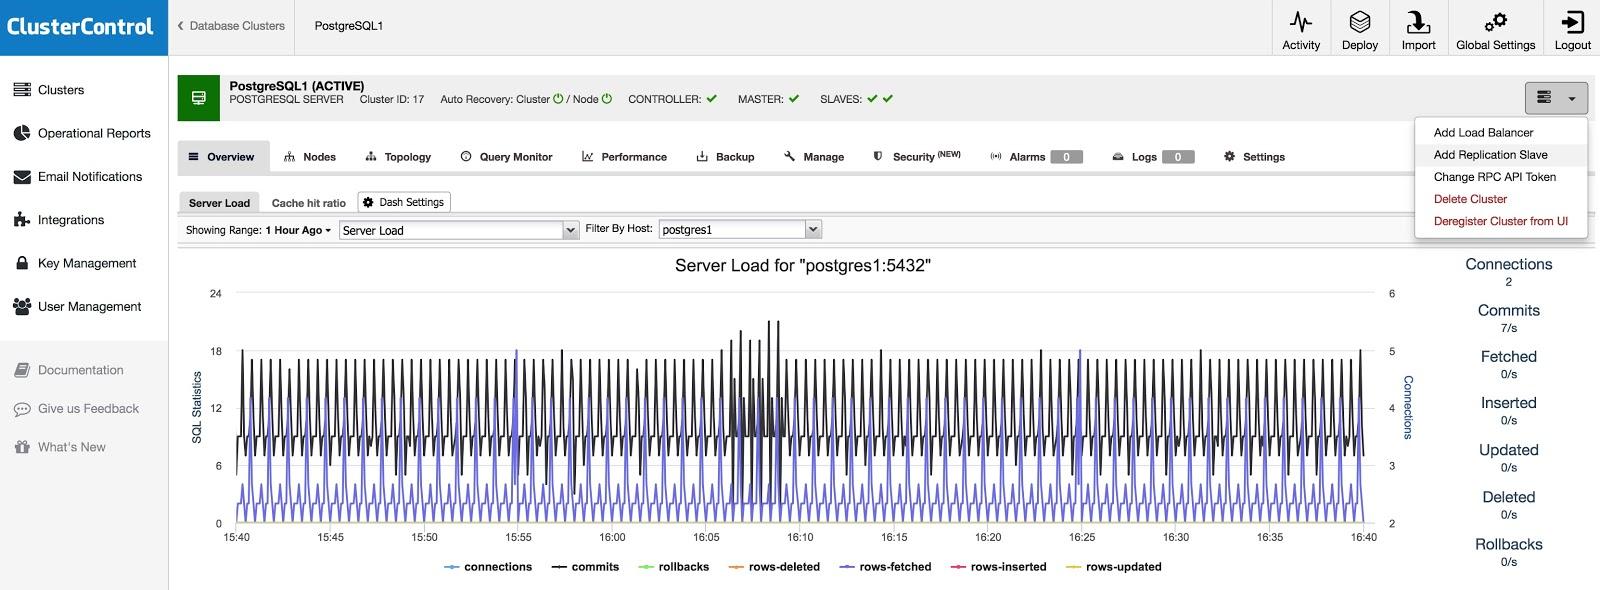Open Filter By Host postgres1 dropdown
The width and height of the screenshot is (1600, 590).
click(x=739, y=229)
